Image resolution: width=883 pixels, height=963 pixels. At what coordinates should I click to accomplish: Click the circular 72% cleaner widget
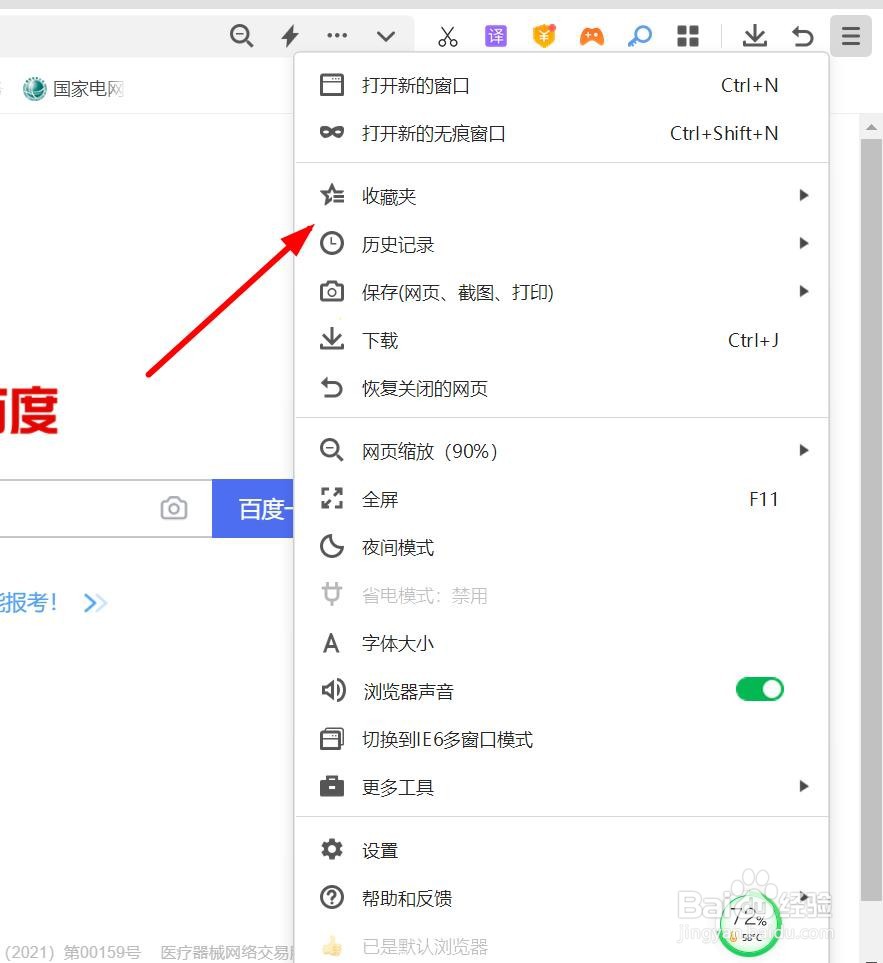point(749,922)
